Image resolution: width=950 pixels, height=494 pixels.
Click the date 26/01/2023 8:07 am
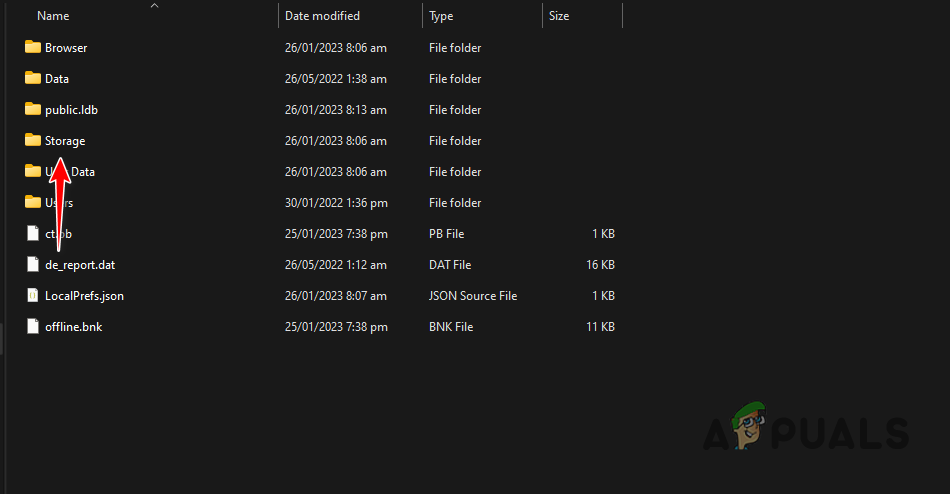click(336, 296)
